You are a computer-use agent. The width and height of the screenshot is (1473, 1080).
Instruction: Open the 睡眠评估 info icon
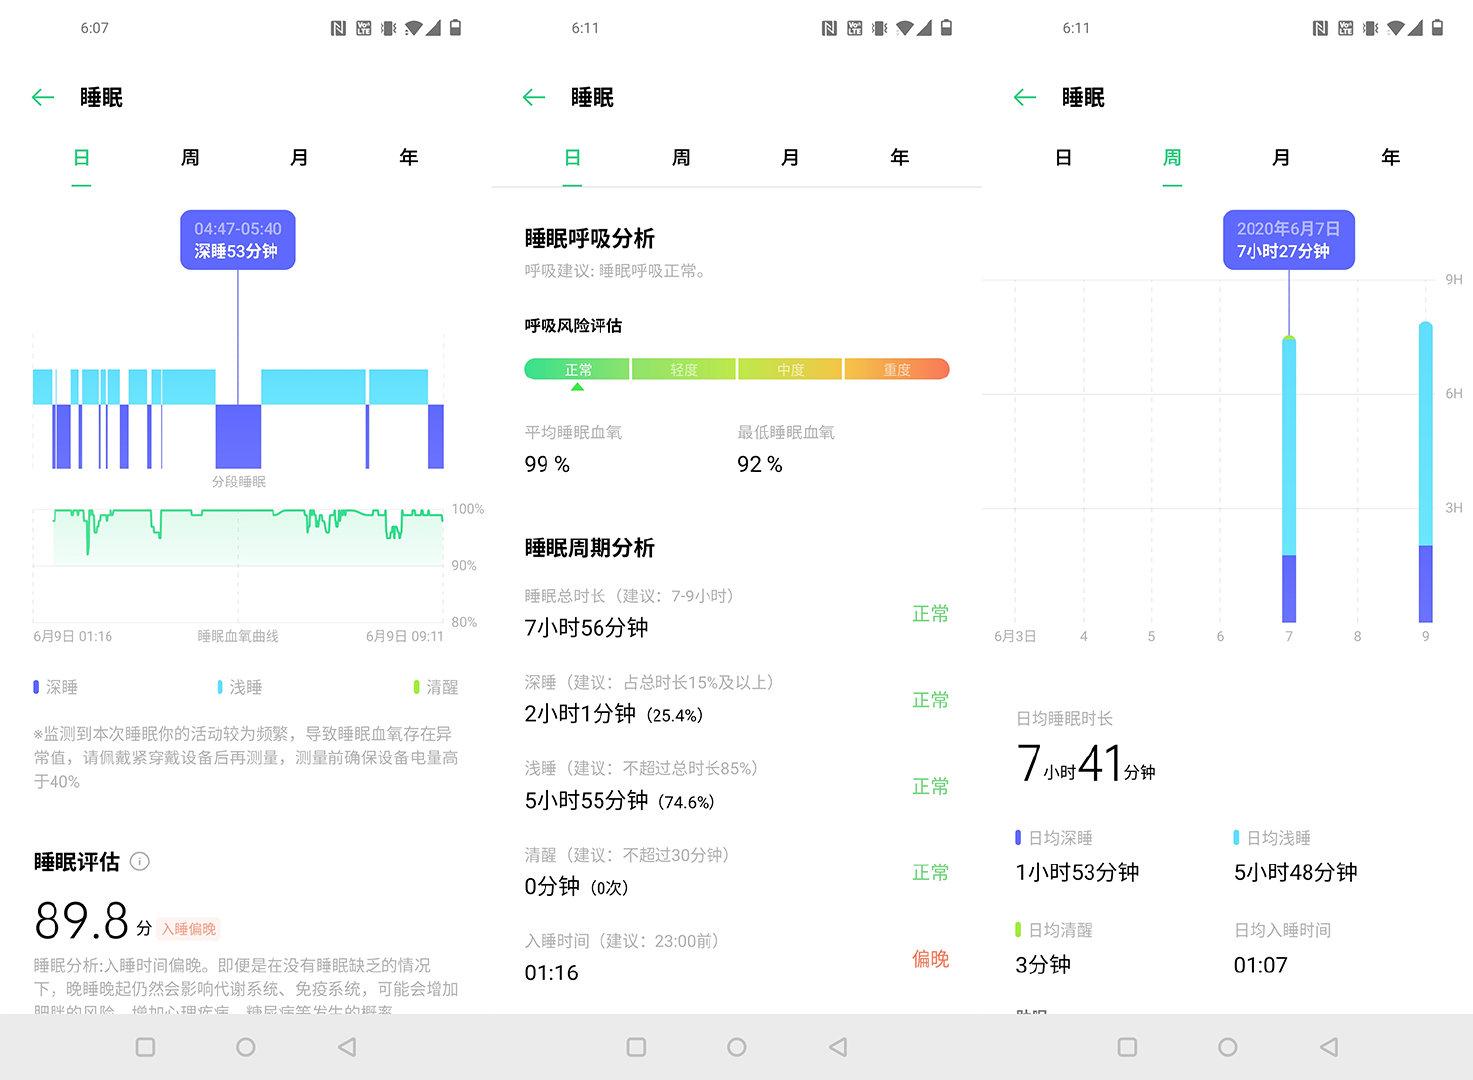(140, 862)
